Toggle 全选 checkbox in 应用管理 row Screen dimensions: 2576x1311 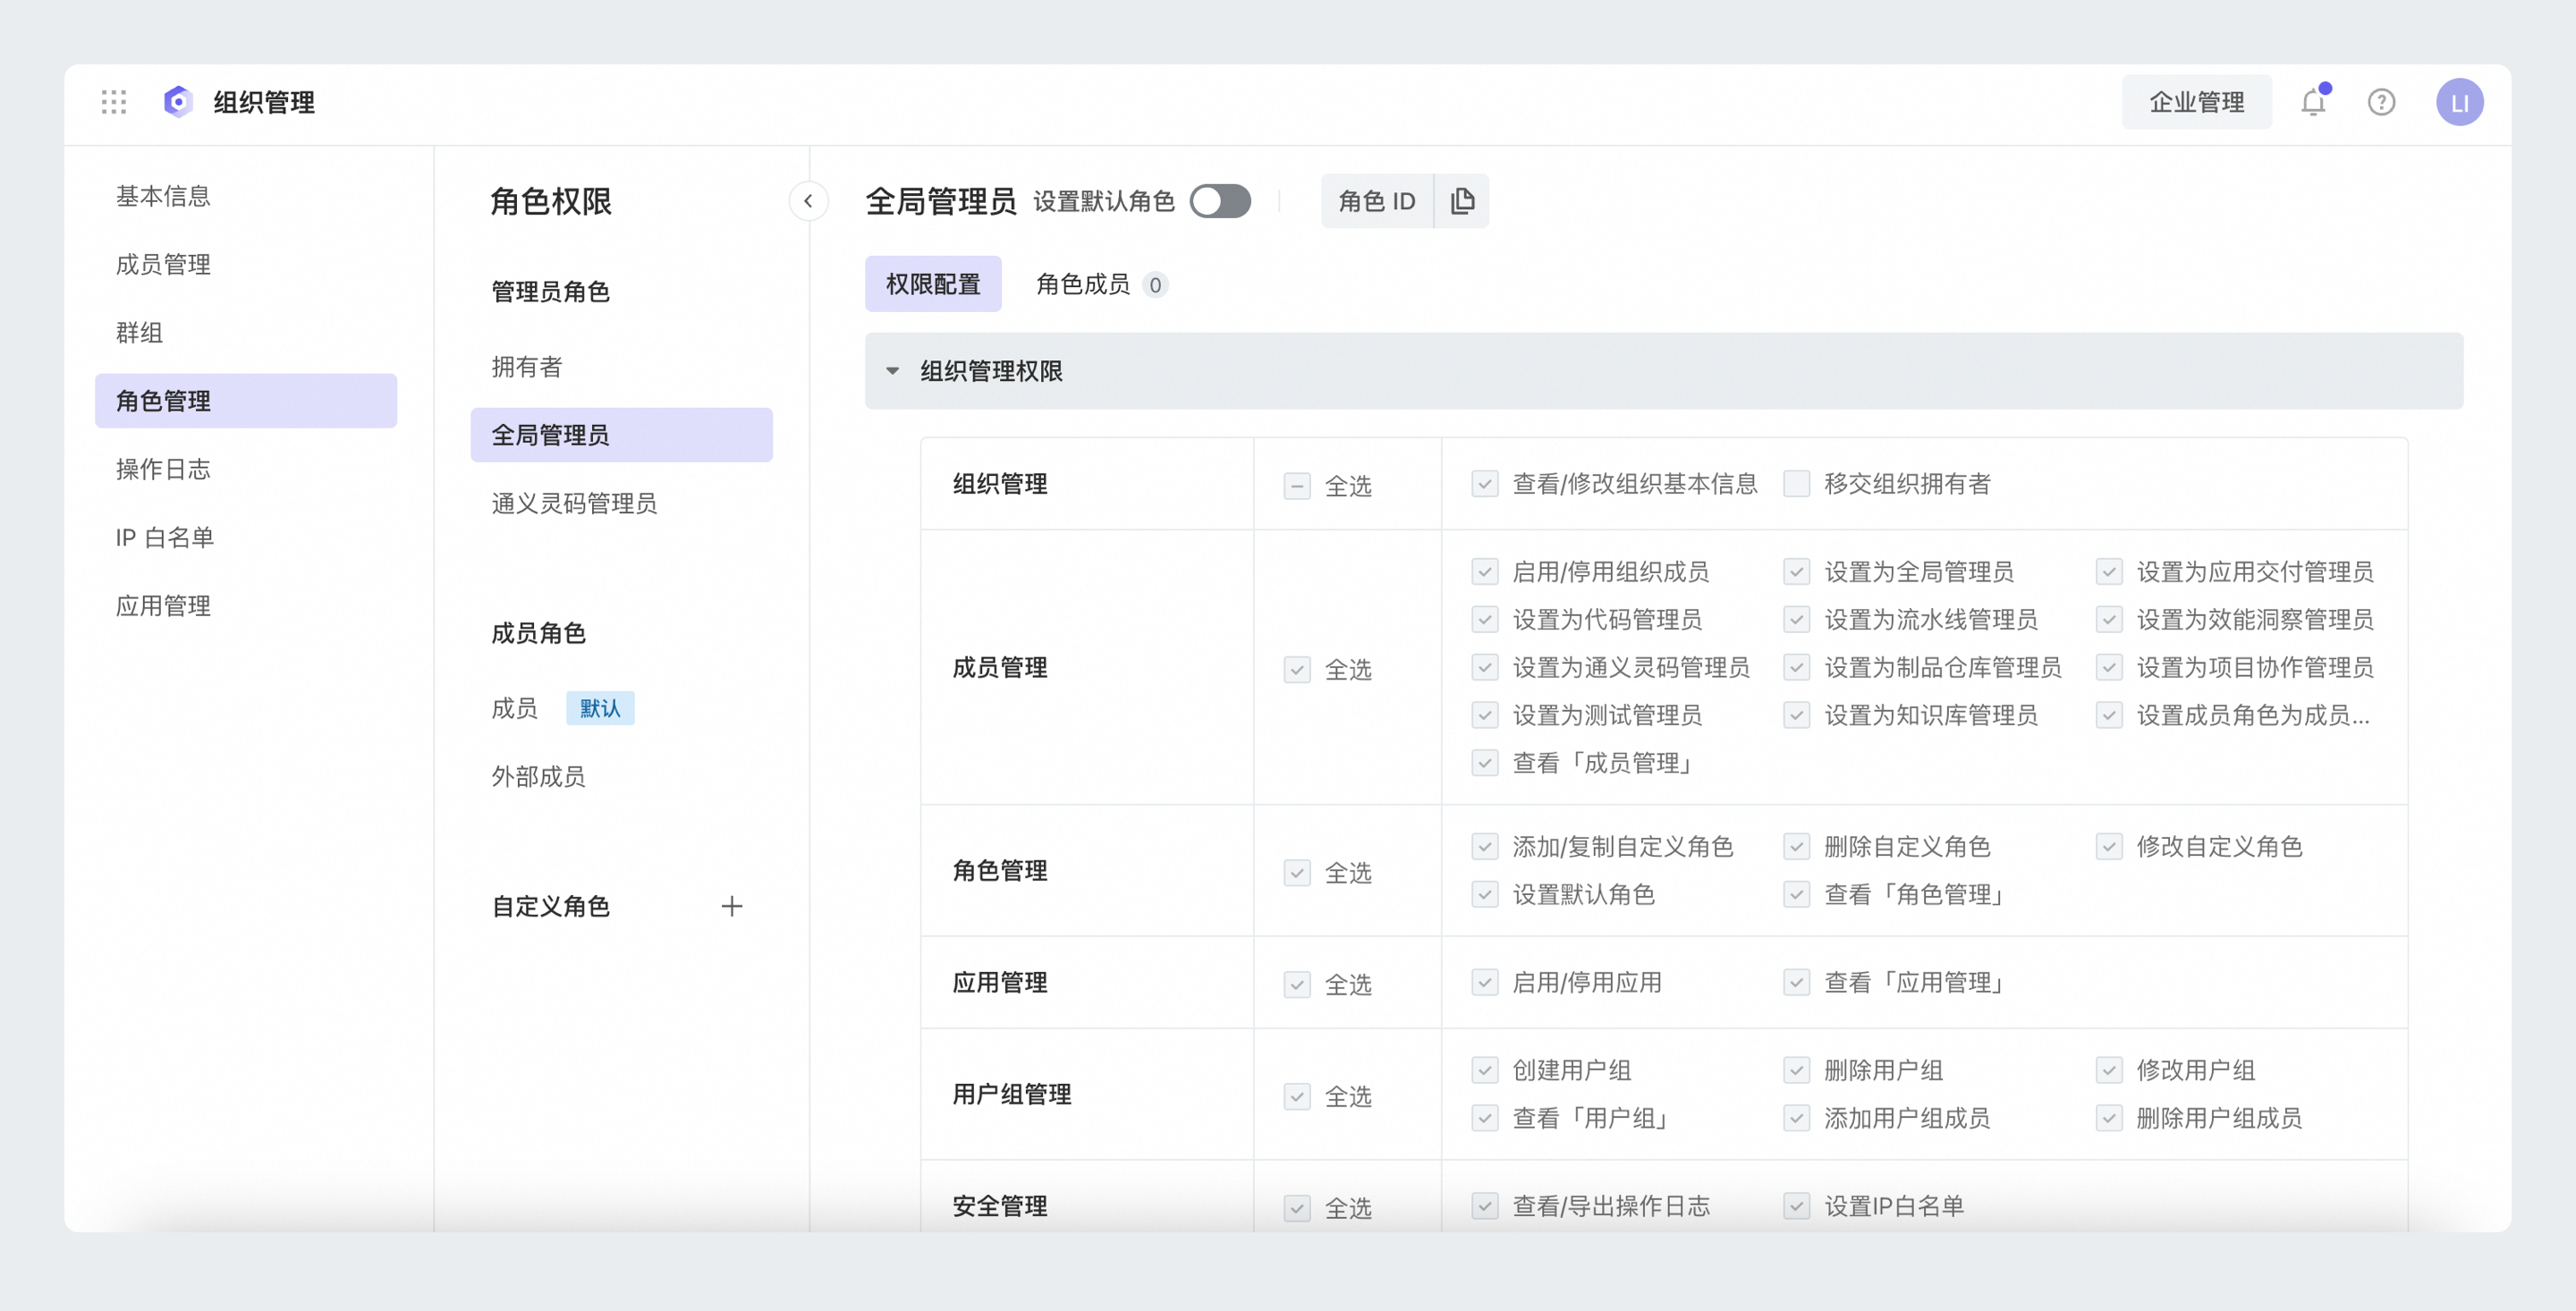click(x=1297, y=985)
